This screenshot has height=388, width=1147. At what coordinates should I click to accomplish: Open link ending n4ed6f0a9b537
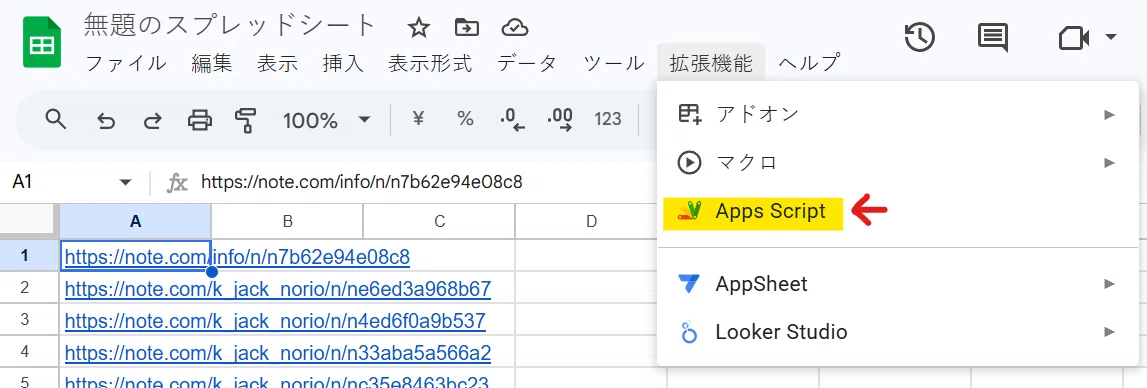tap(275, 321)
